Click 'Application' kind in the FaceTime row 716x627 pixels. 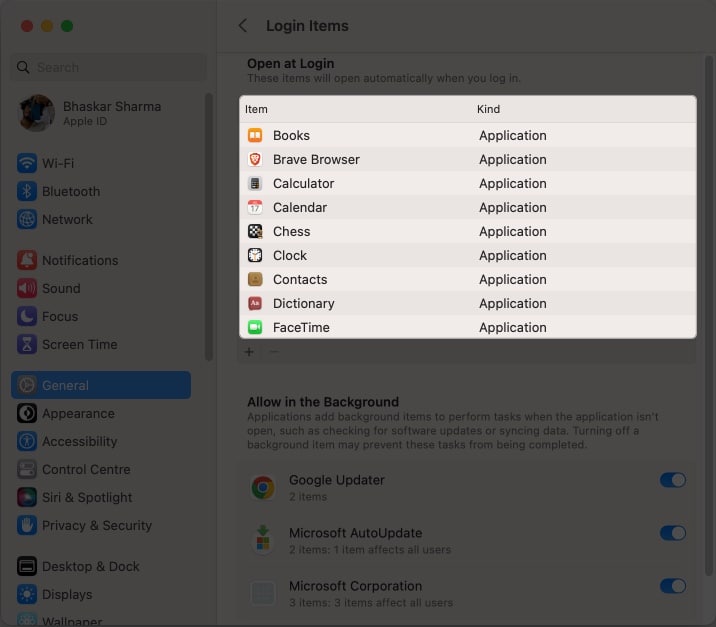point(513,327)
